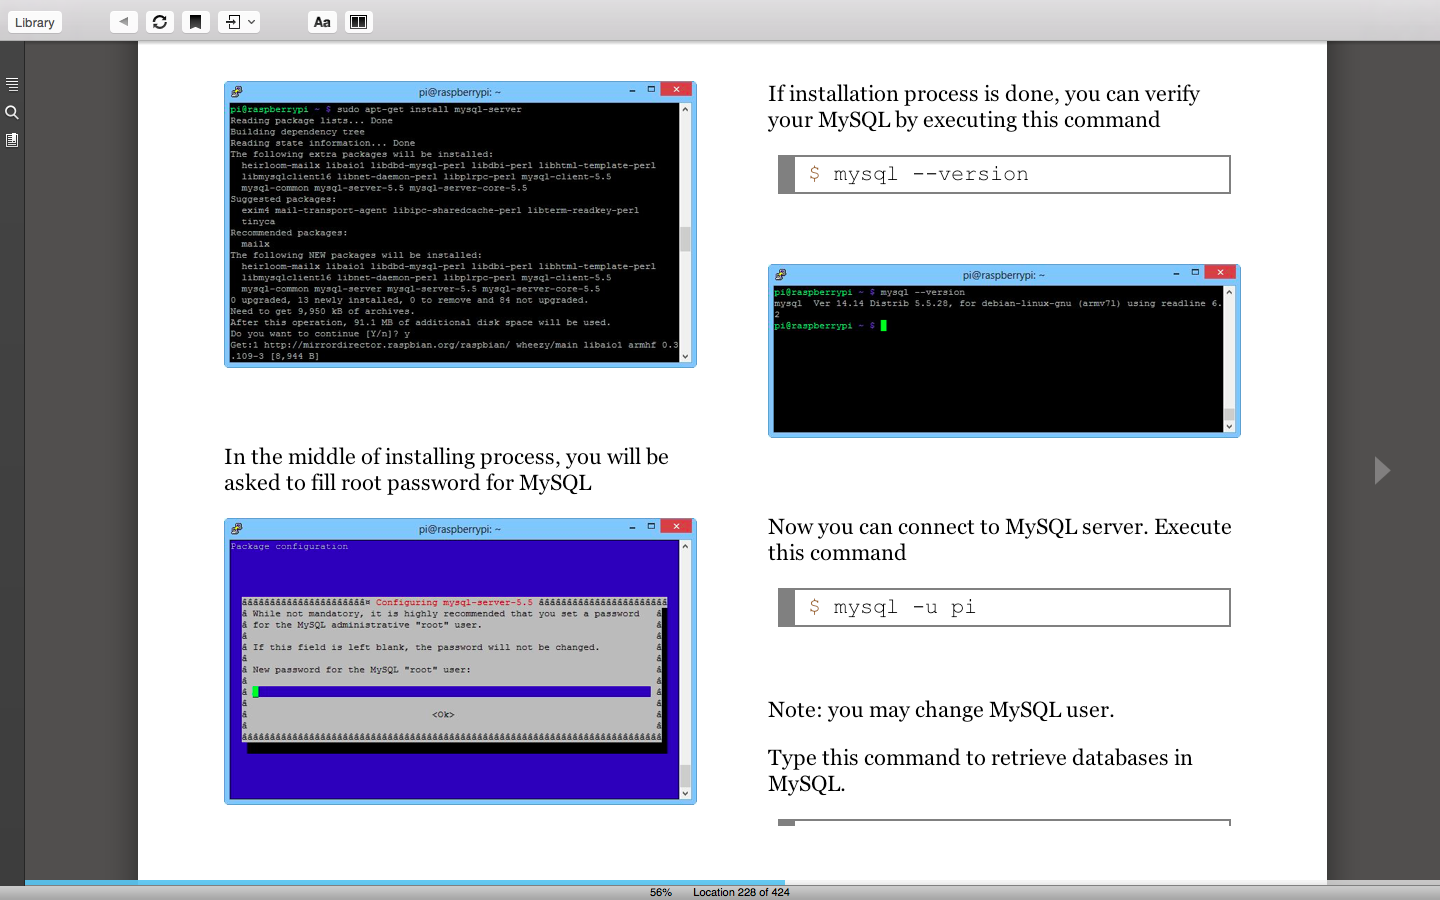1440x900 pixels.
Task: Click the back arrow toolbar button
Action: tap(123, 21)
